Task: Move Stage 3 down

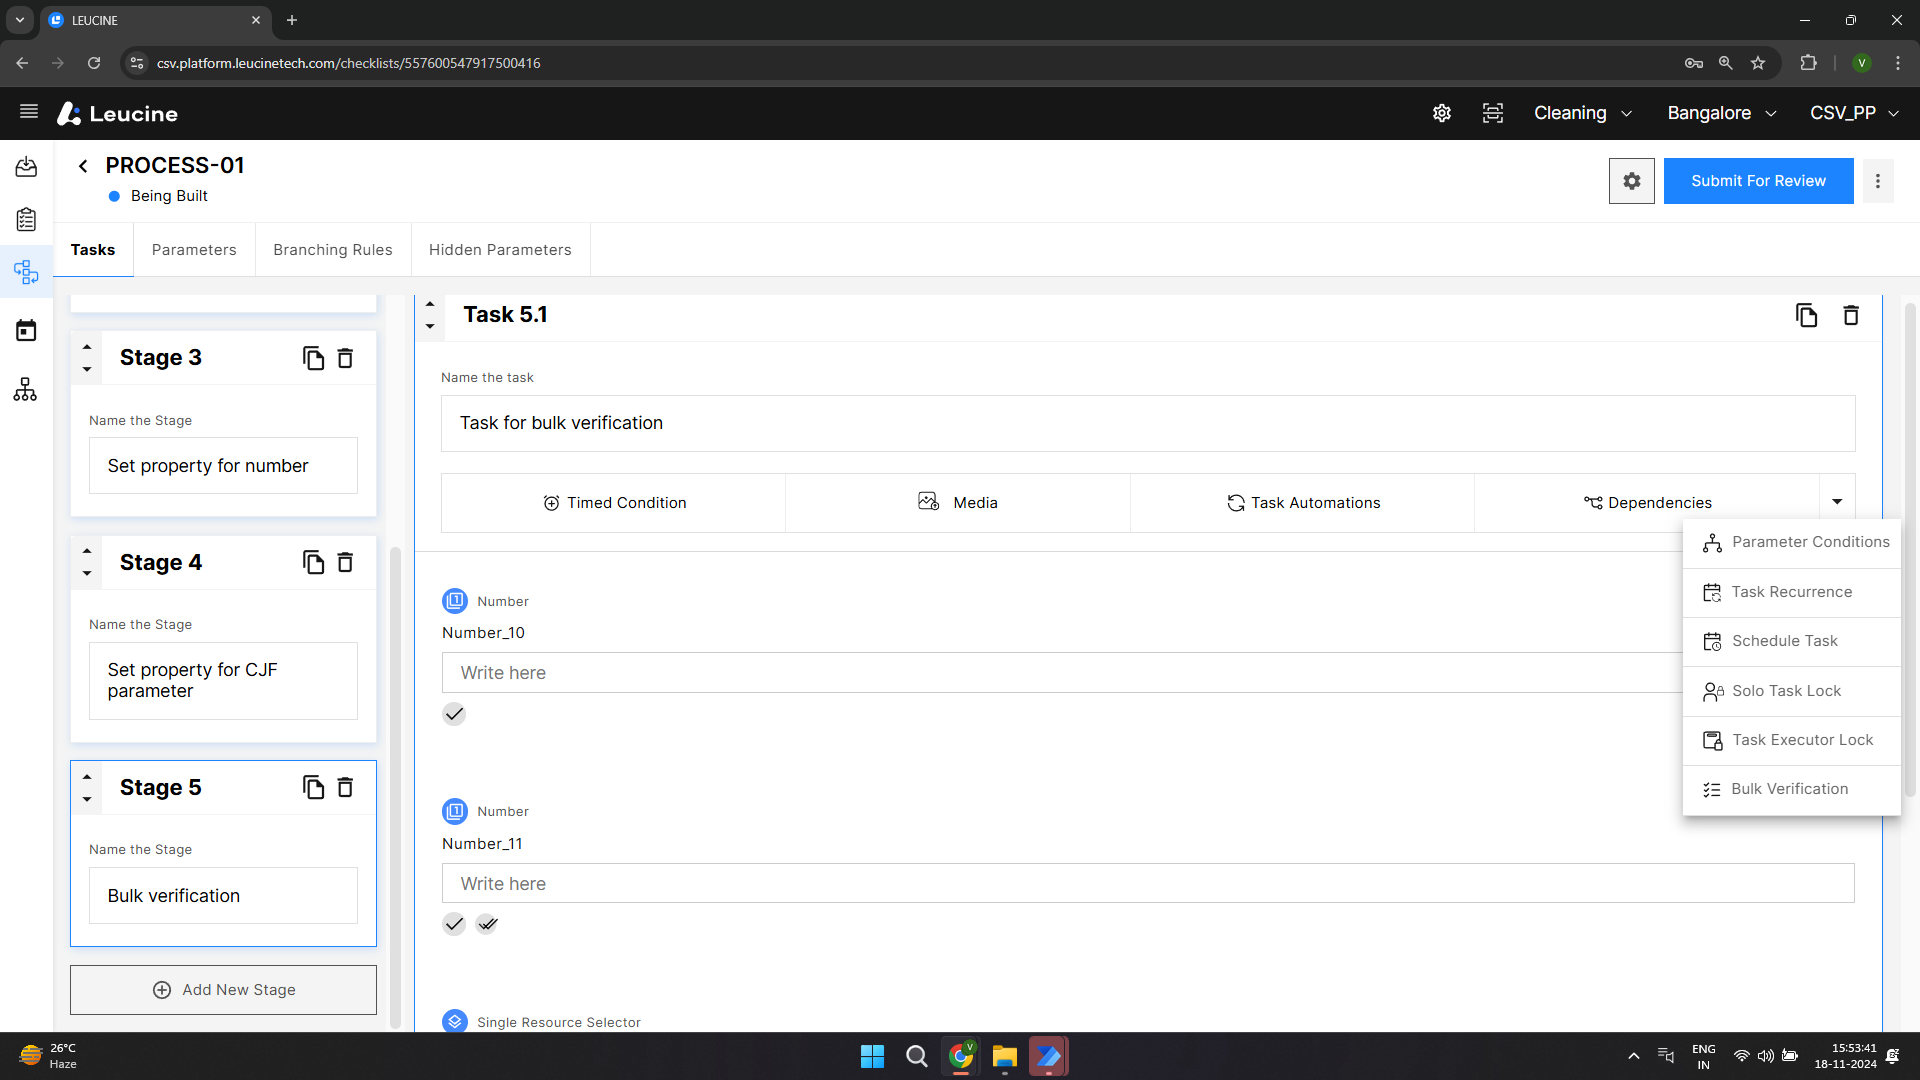Action: [x=87, y=370]
